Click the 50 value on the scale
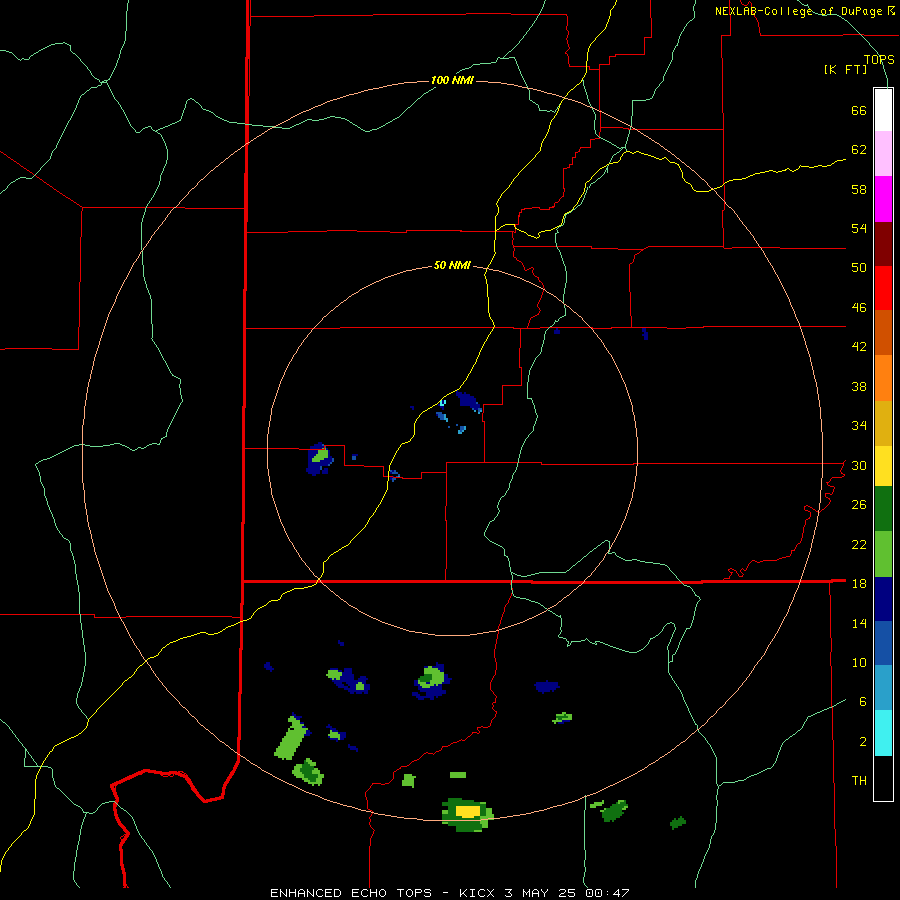The image size is (900, 900). pos(859,267)
